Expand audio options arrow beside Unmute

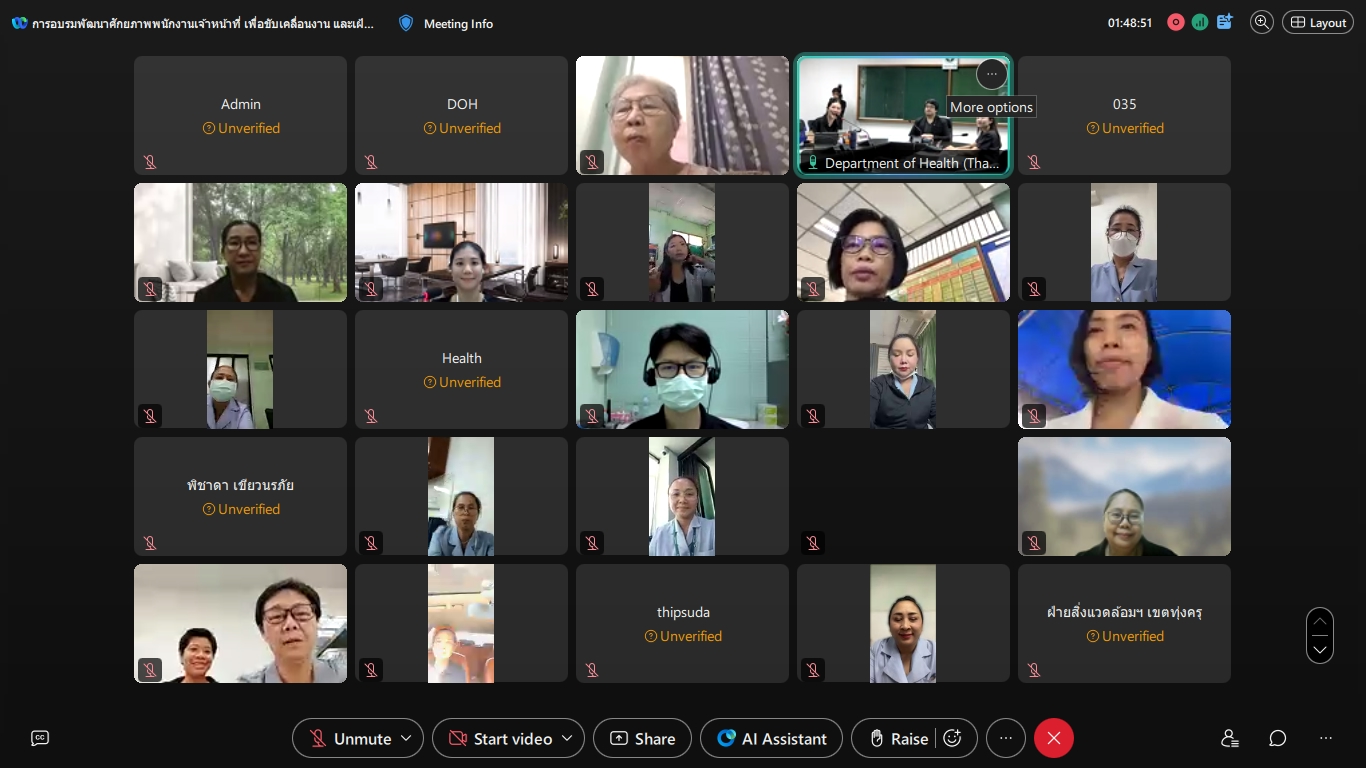coord(406,738)
